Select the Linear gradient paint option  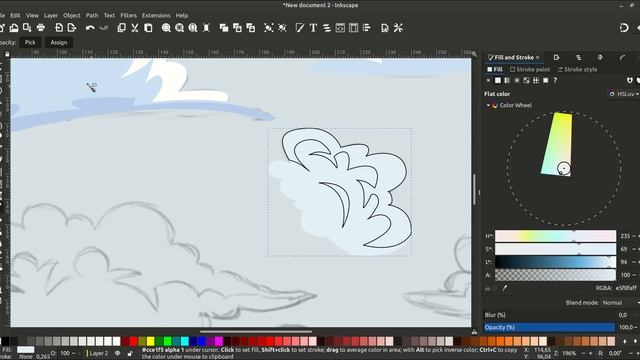pos(507,80)
